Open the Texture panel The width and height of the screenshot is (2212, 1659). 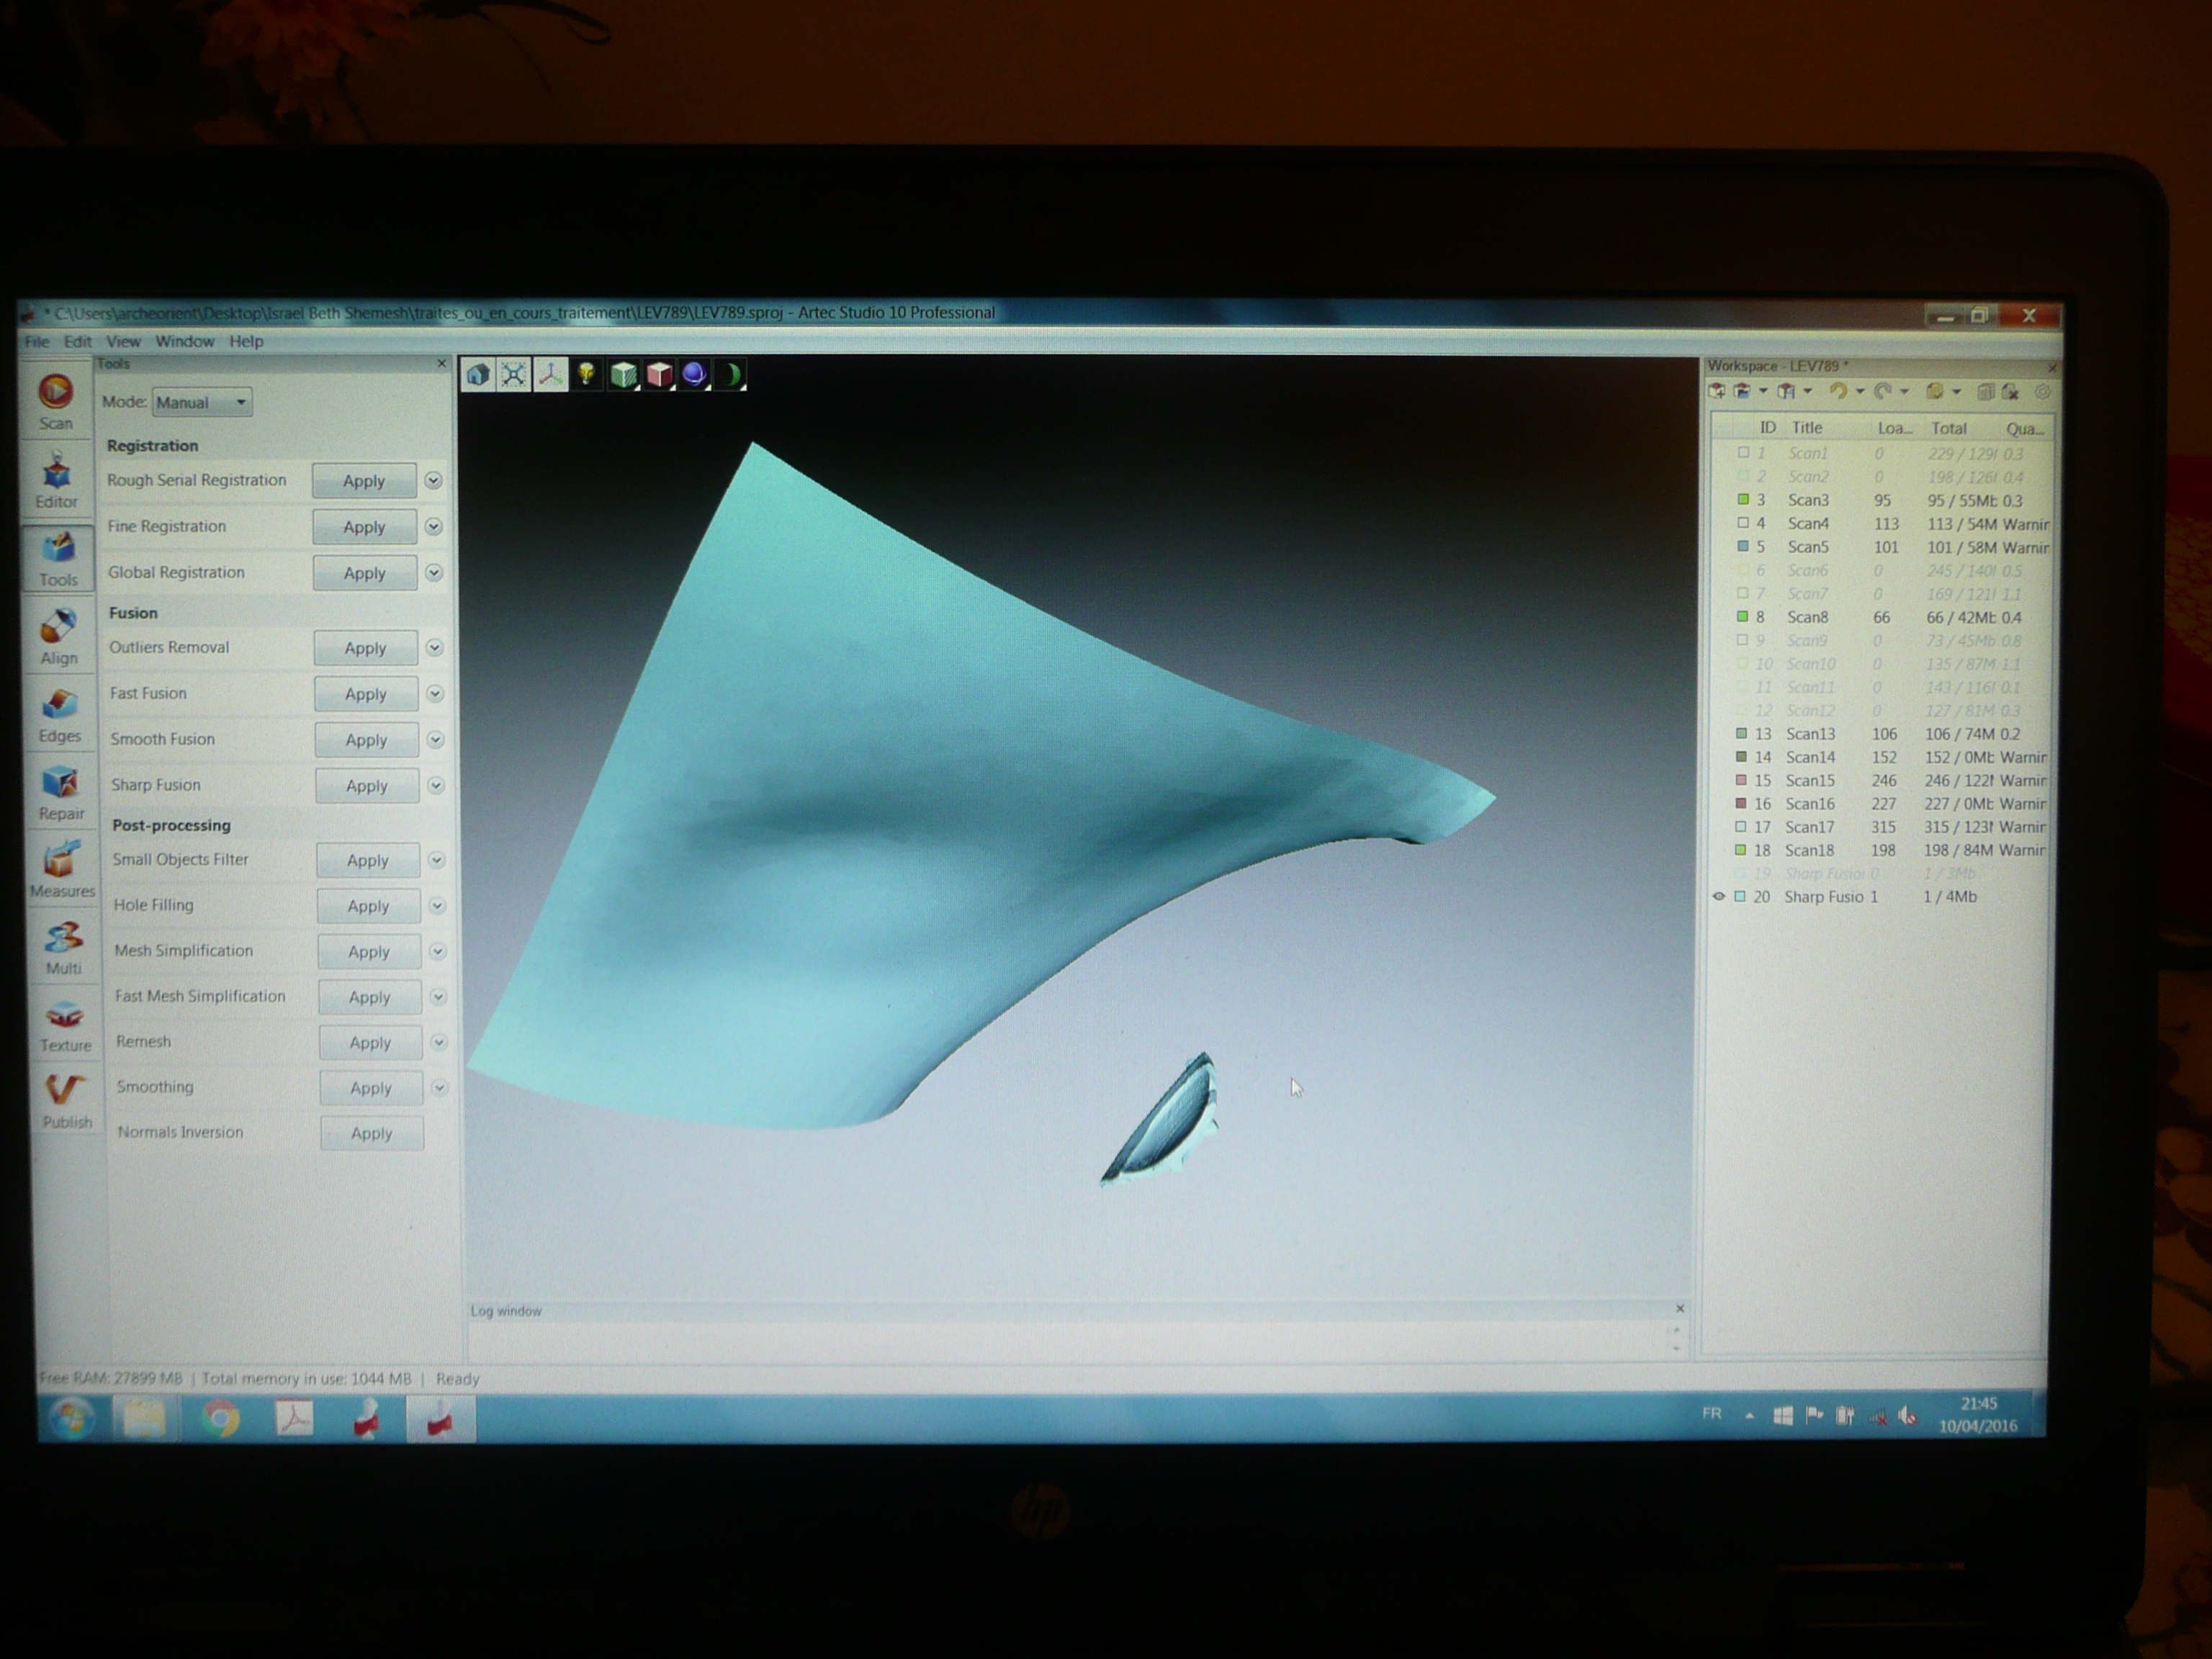tap(65, 1025)
